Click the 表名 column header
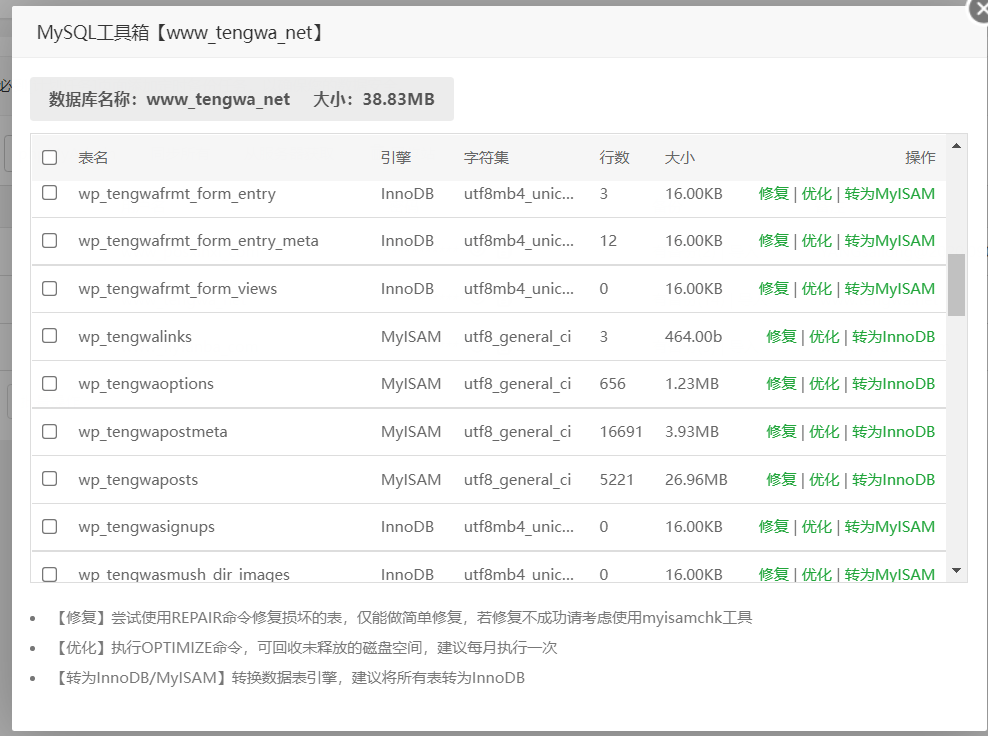This screenshot has height=736, width=988. click(x=93, y=157)
